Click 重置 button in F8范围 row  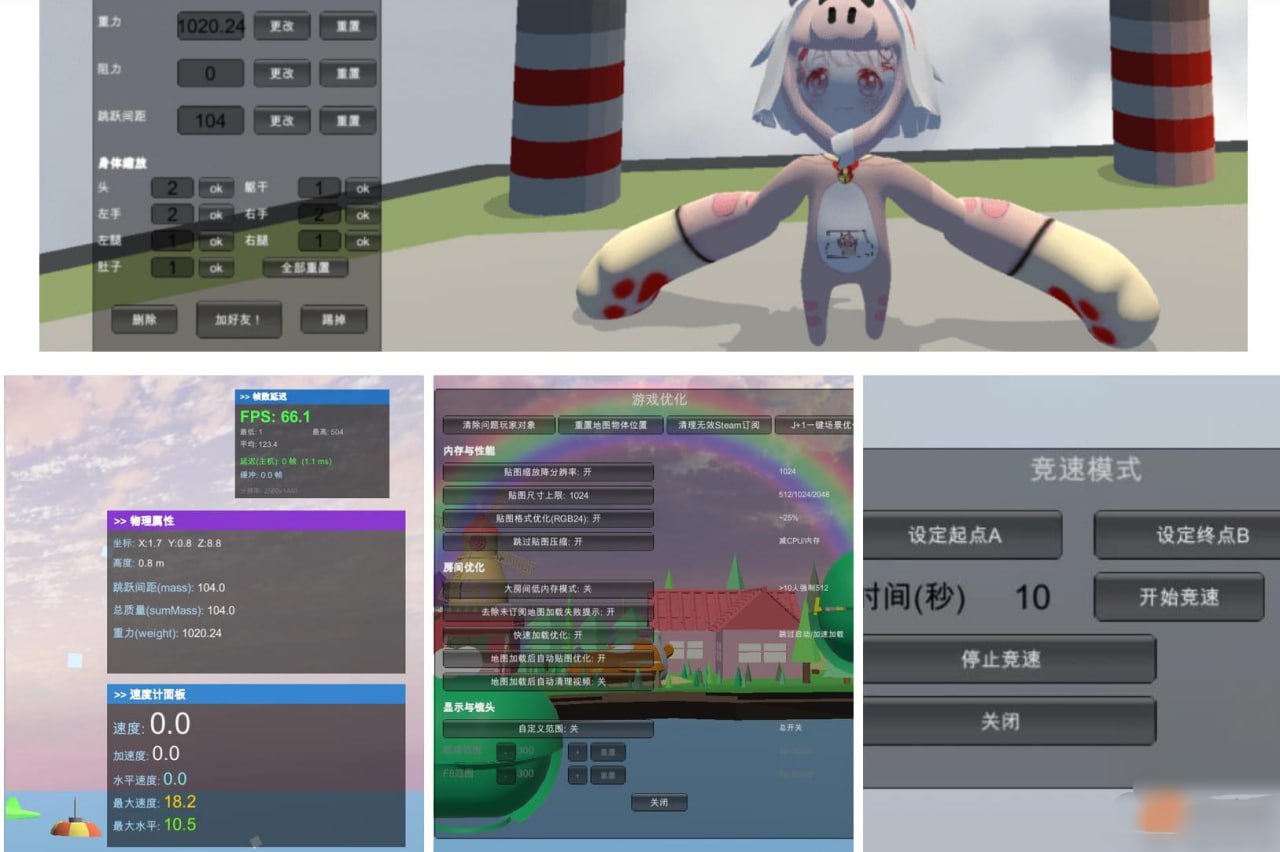[607, 775]
